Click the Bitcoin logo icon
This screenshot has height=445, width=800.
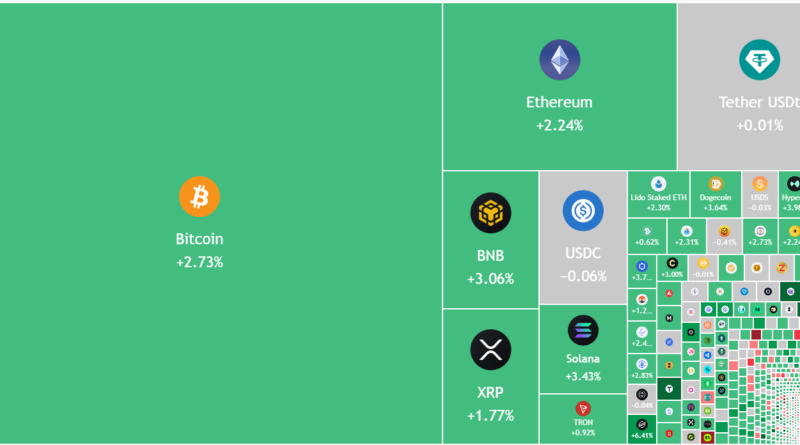[199, 196]
